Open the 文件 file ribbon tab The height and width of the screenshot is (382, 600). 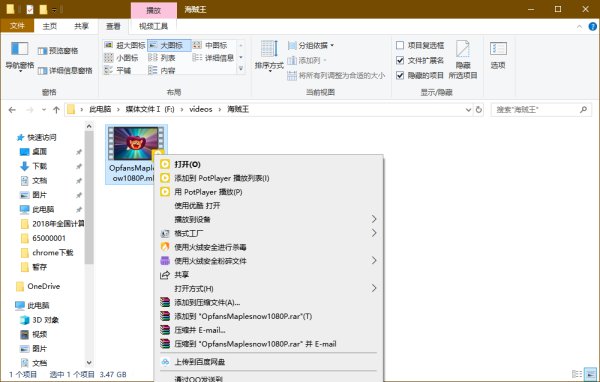pyautogui.click(x=17, y=26)
